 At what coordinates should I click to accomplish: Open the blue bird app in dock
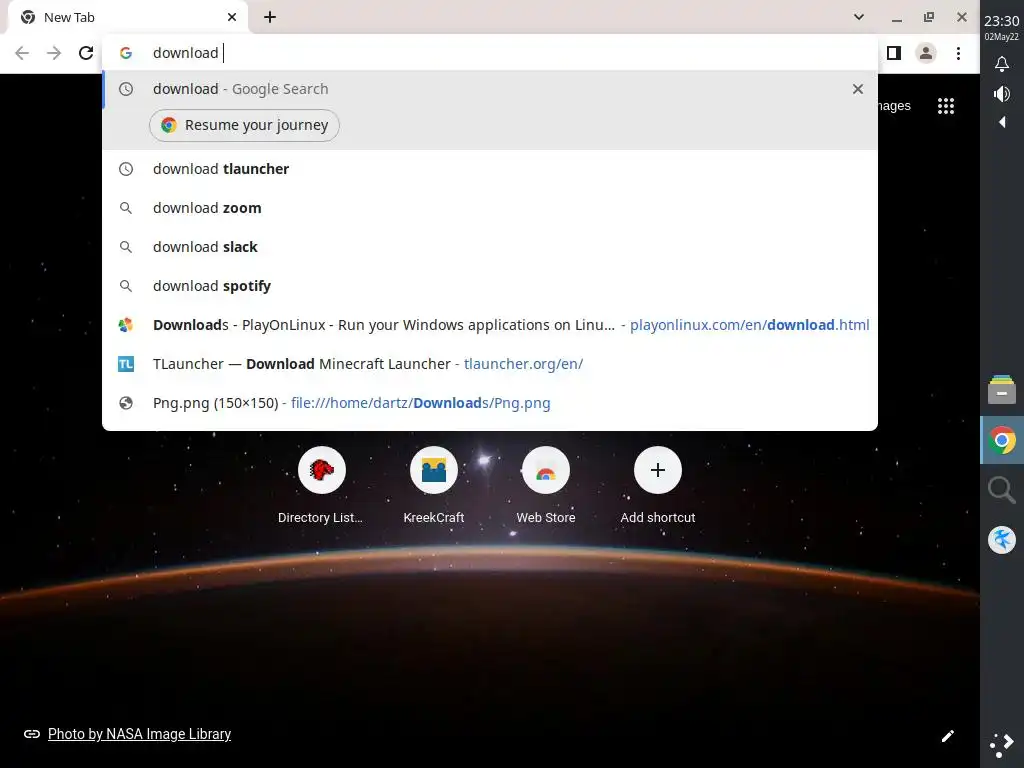pos(1002,540)
